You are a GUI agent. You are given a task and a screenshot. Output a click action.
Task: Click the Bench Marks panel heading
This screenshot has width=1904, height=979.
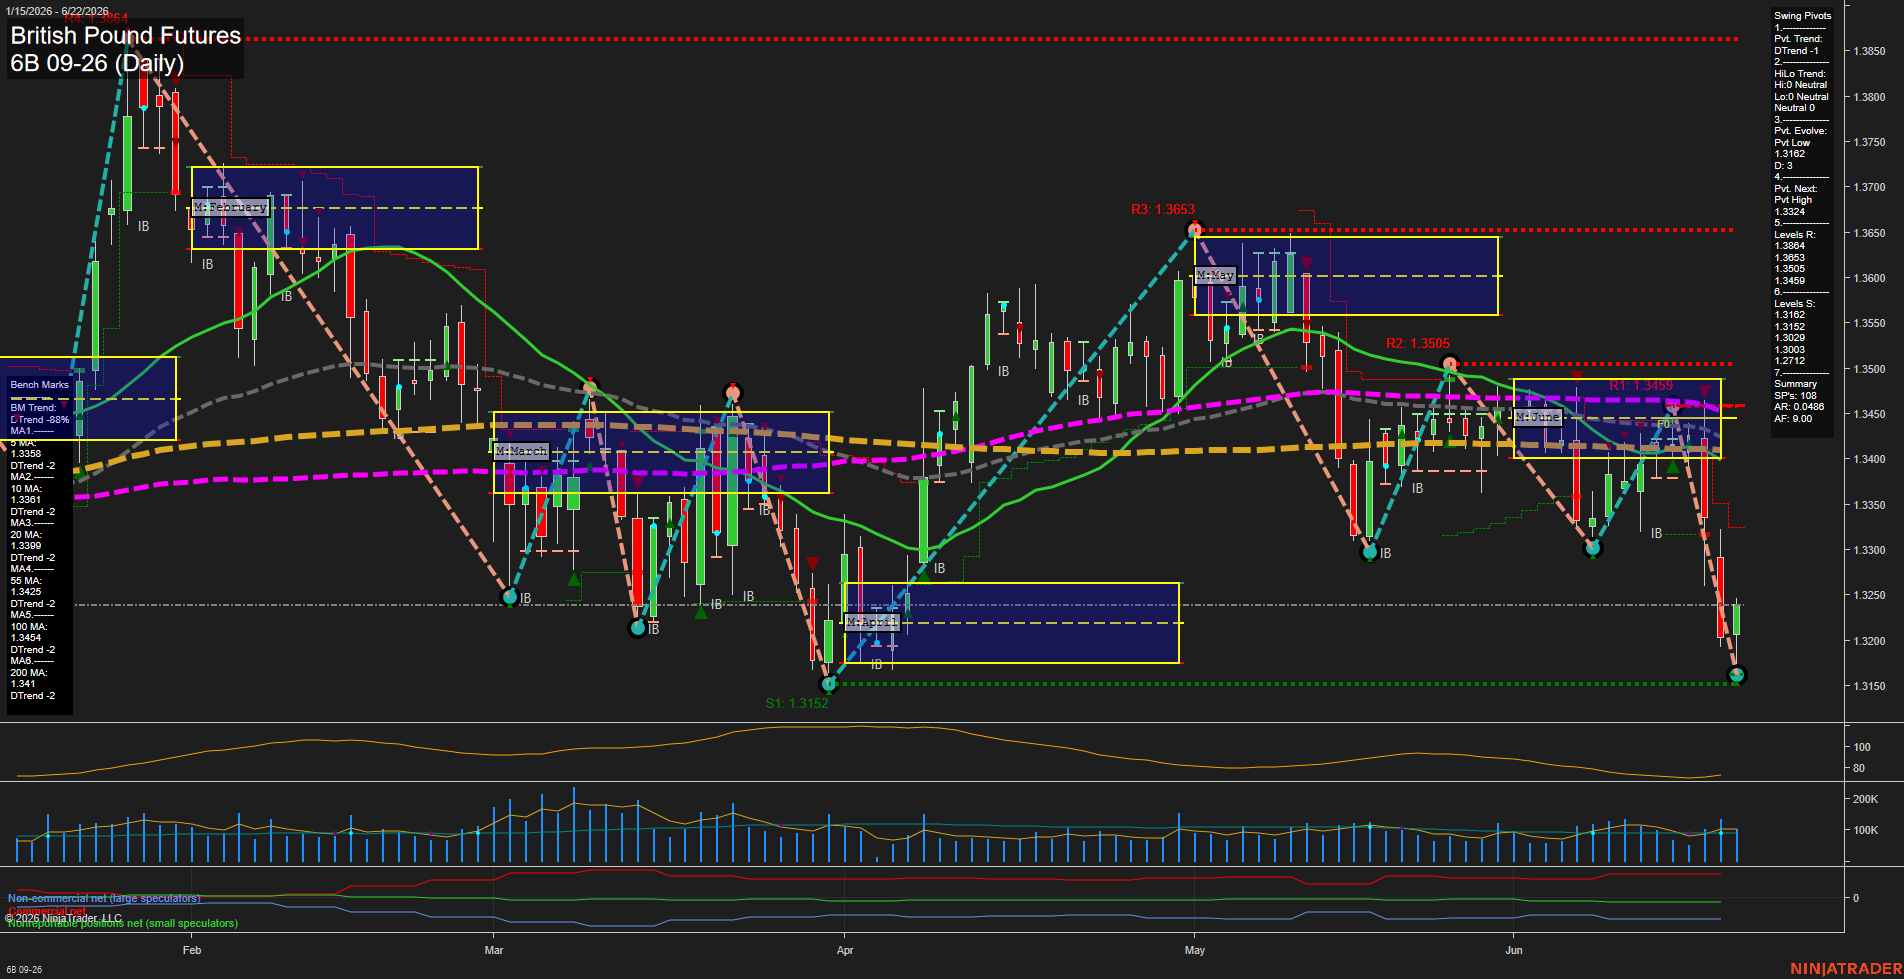(39, 385)
